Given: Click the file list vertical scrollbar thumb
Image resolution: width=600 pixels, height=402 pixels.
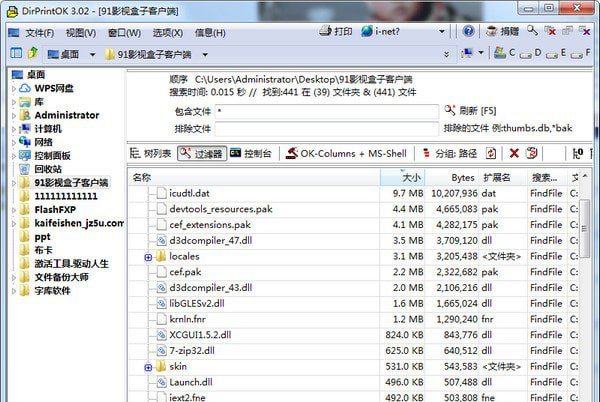Looking at the screenshot, I should (584, 229).
